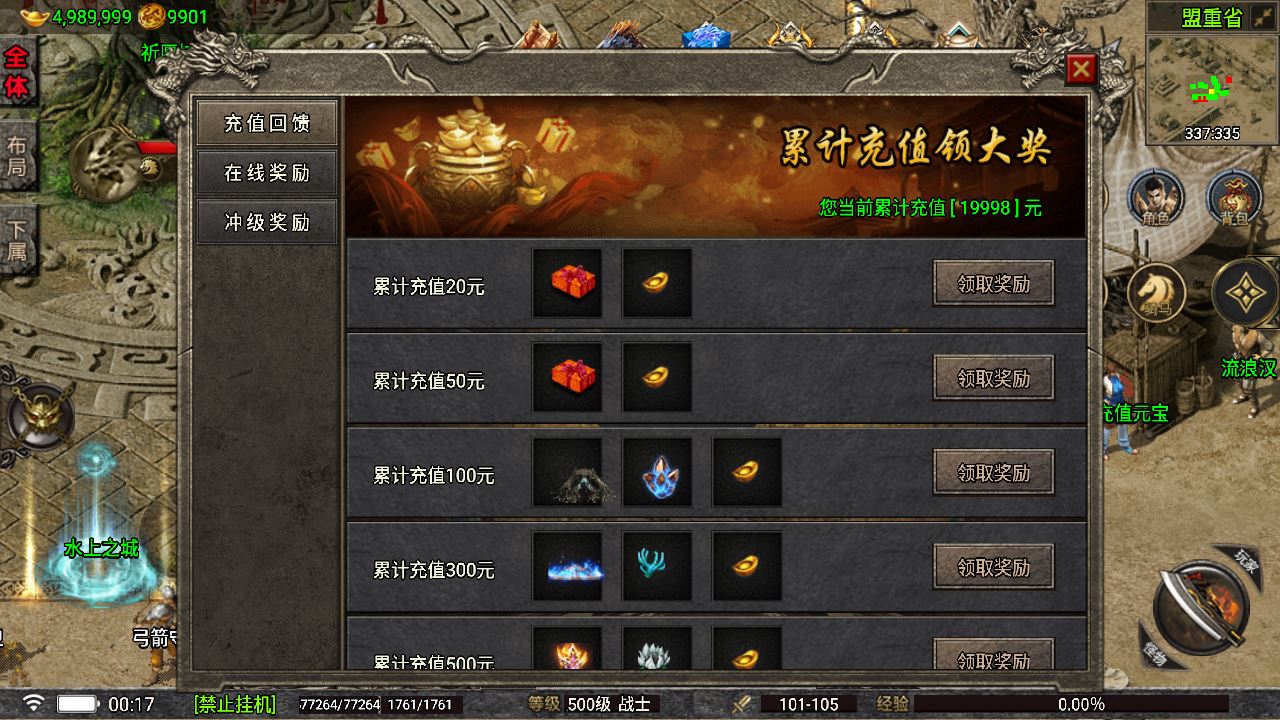The width and height of the screenshot is (1280, 720).
Task: Click the minimap thumbnail
Action: [1211, 90]
